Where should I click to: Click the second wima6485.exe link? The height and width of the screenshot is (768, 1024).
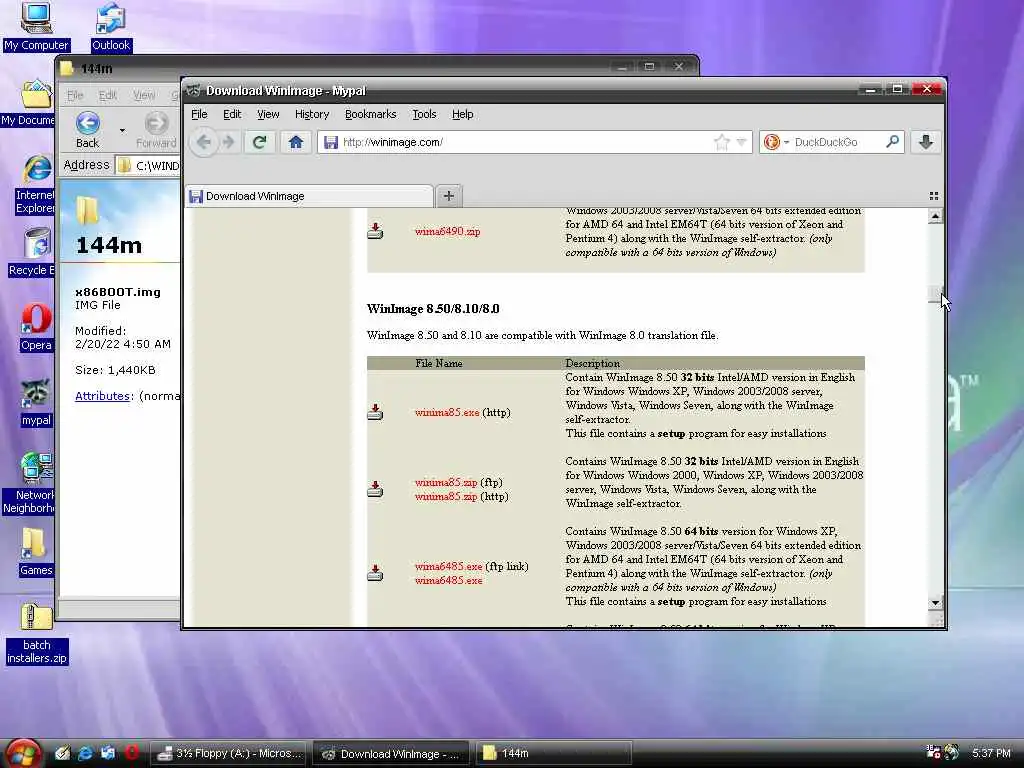[x=448, y=581]
